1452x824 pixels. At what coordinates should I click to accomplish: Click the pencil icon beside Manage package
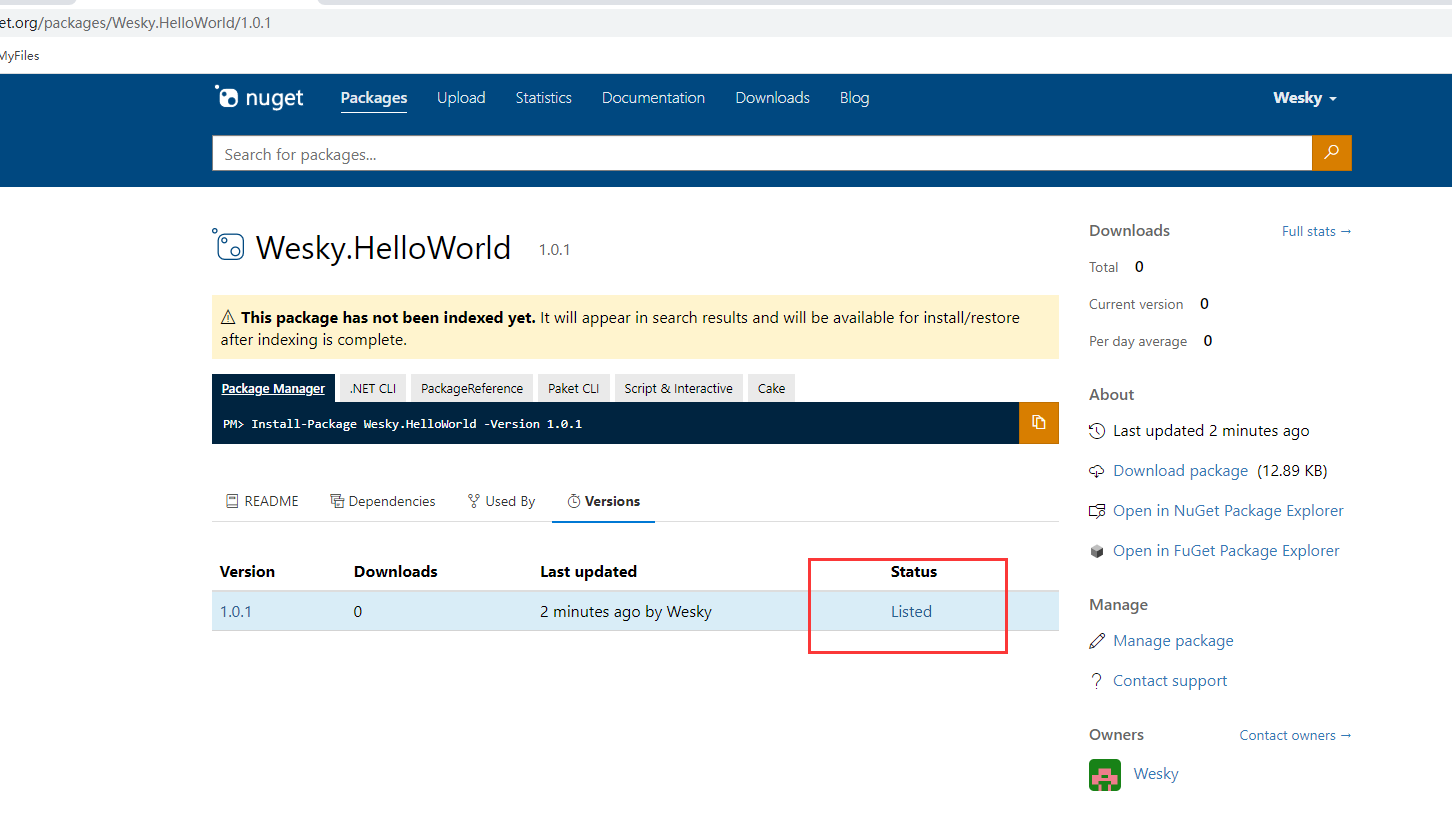(x=1097, y=641)
